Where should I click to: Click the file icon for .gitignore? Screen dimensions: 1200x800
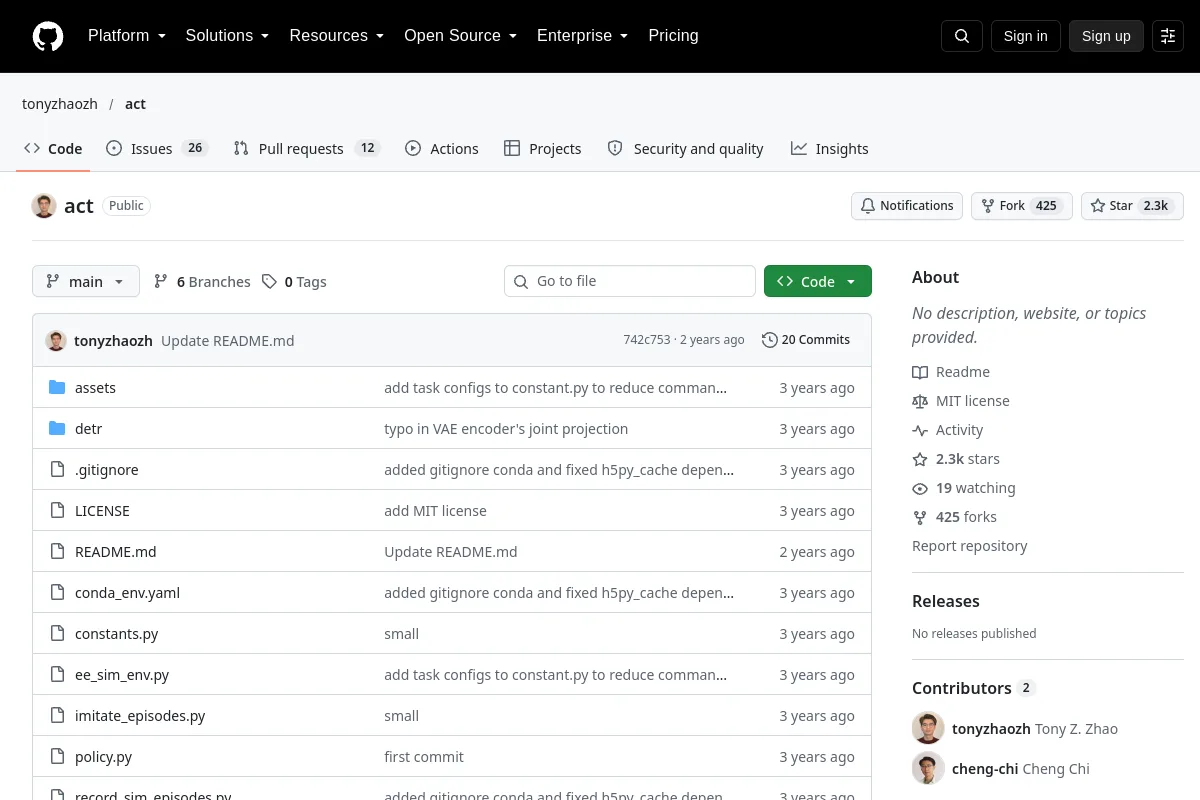(57, 470)
